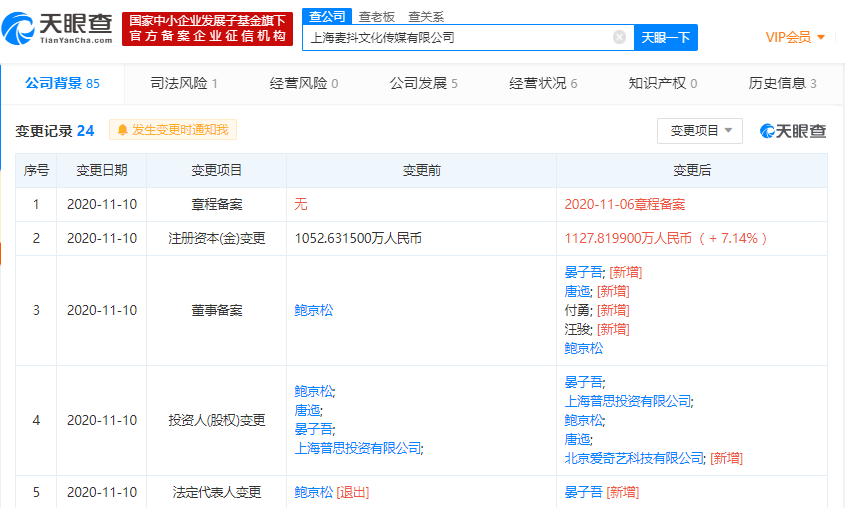The width and height of the screenshot is (845, 508).
Task: Open 鲍京松 link in 董事备案 before column
Action: click(313, 310)
